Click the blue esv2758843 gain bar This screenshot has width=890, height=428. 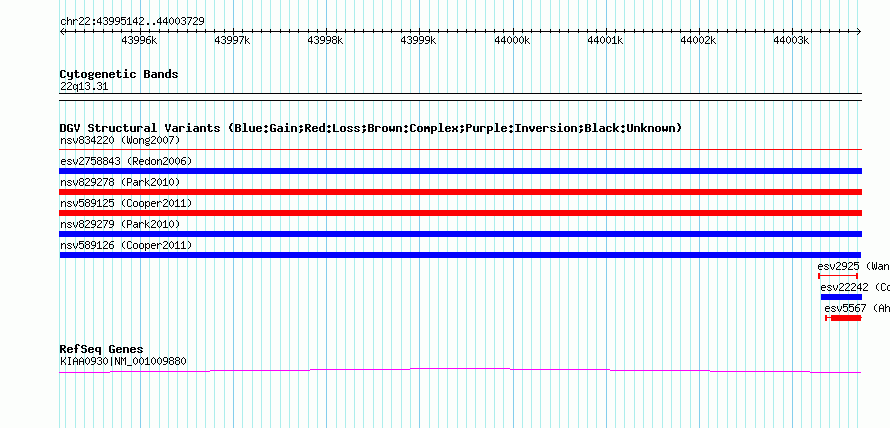coord(461,171)
